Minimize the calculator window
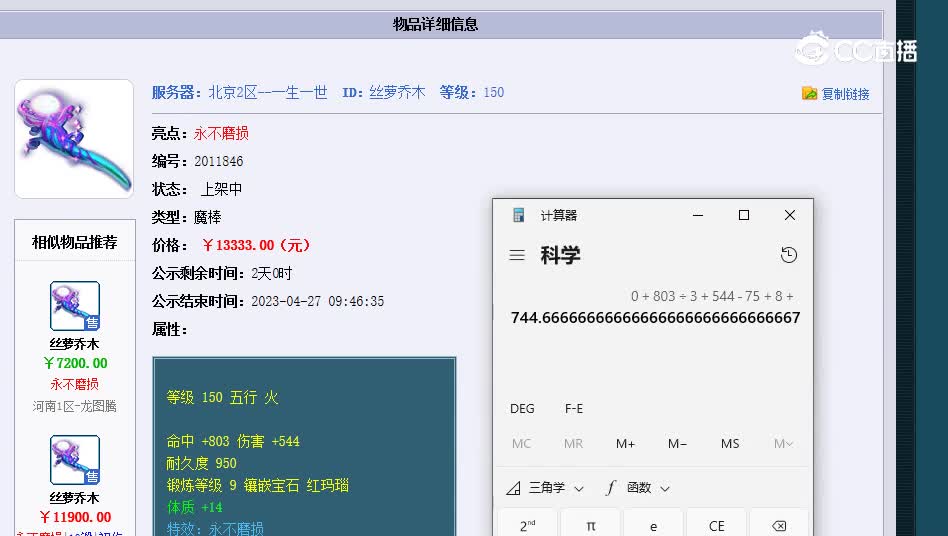948x536 pixels. 698,215
